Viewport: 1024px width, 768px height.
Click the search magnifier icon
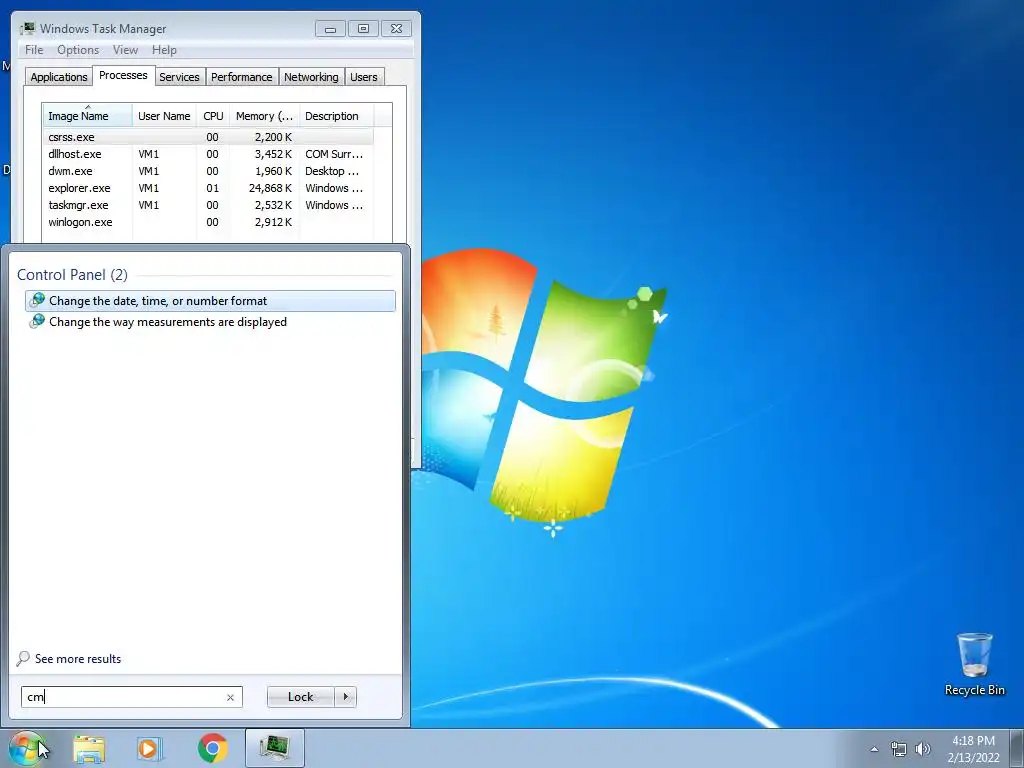tap(23, 659)
